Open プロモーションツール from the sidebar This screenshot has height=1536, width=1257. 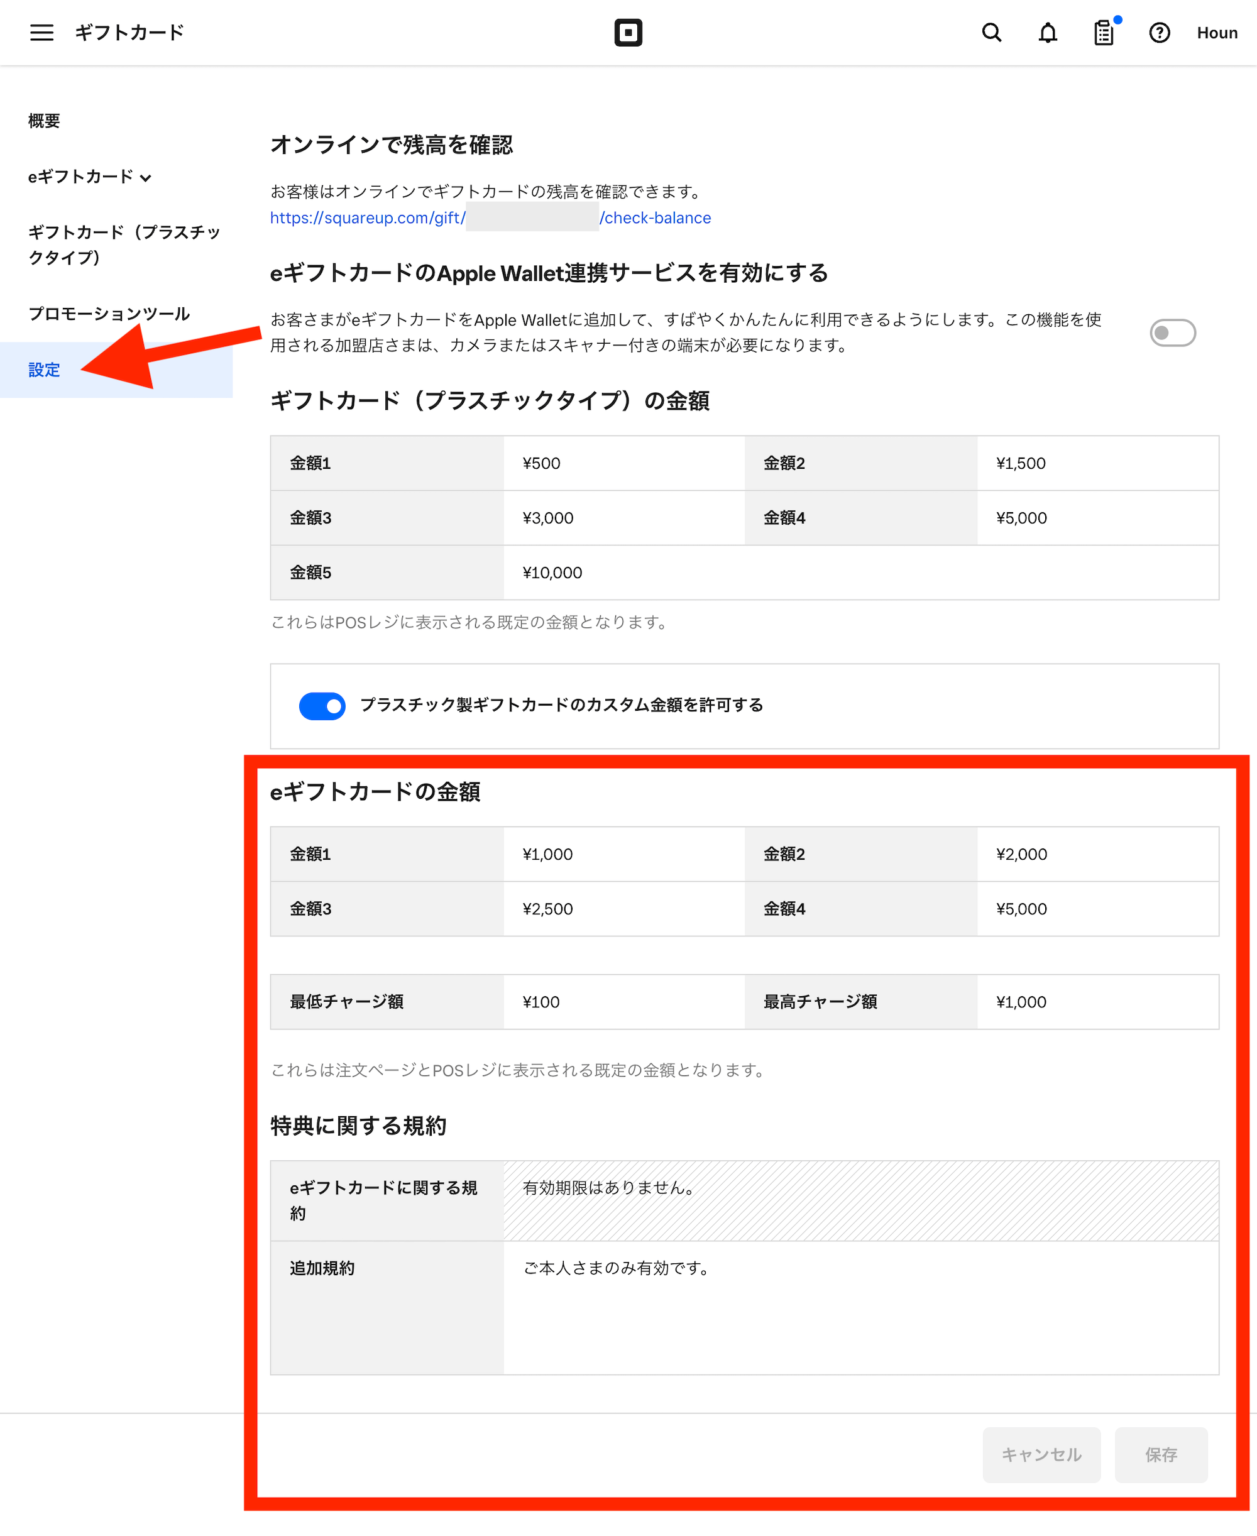click(x=108, y=313)
